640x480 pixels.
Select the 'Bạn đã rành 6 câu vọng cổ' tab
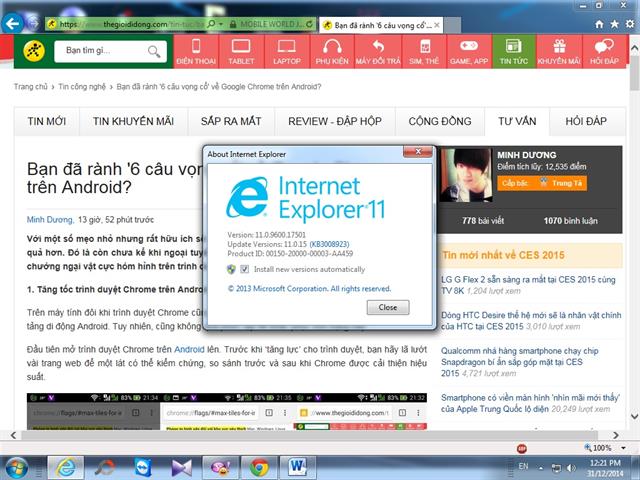(380, 25)
